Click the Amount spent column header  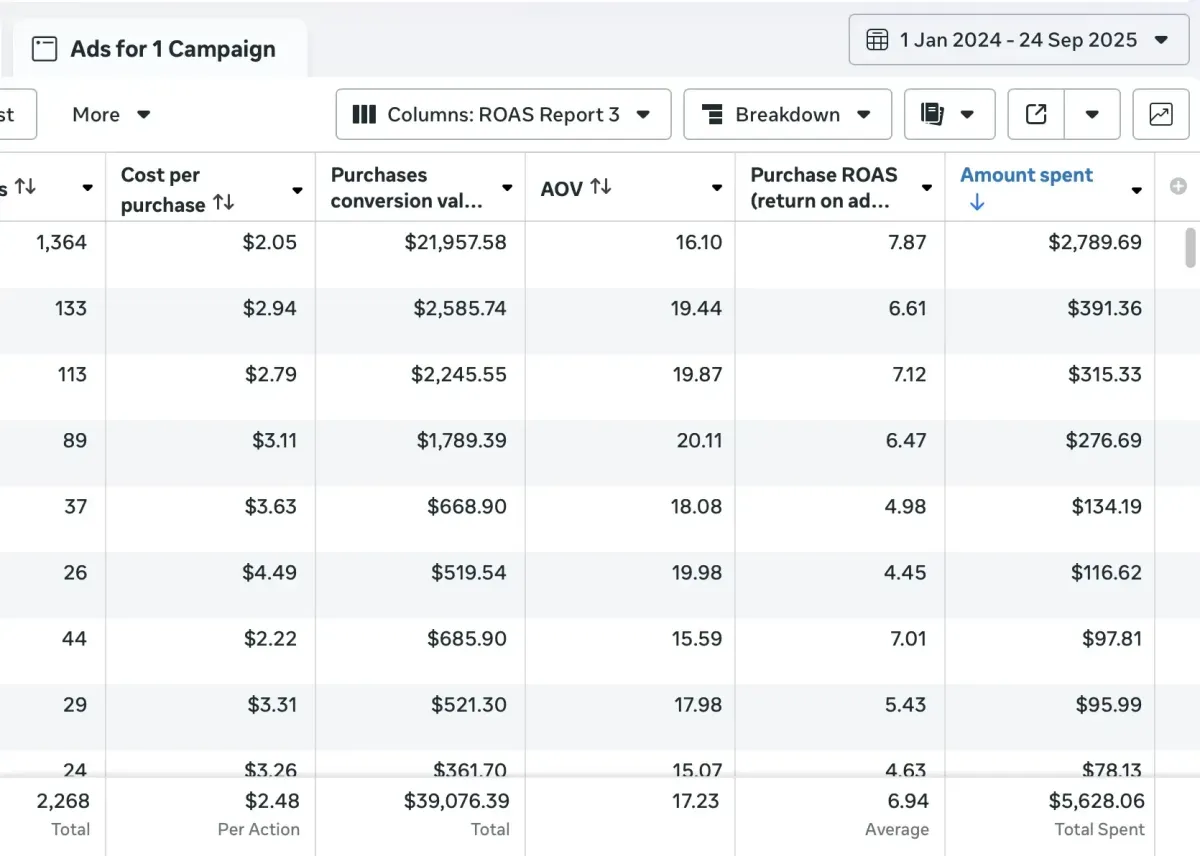pyautogui.click(x=1027, y=175)
